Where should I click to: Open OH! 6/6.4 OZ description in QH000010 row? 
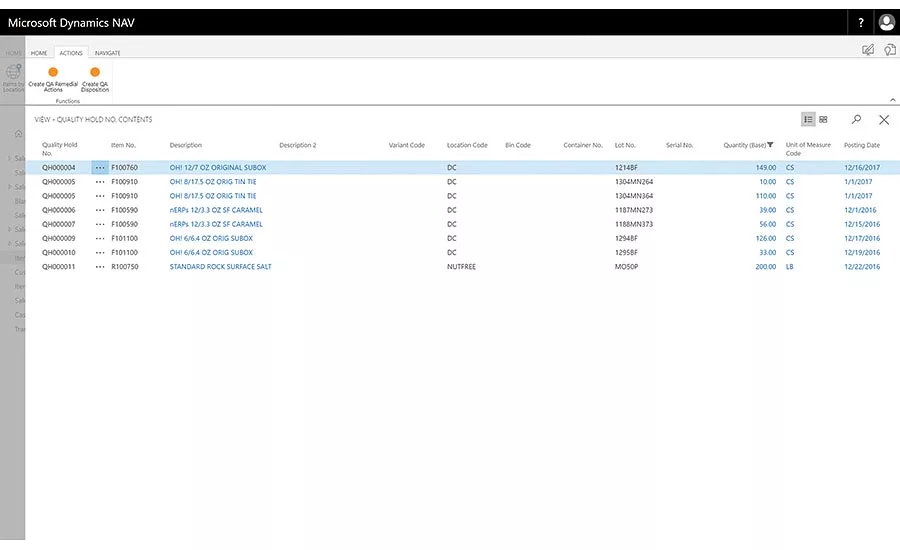point(211,253)
